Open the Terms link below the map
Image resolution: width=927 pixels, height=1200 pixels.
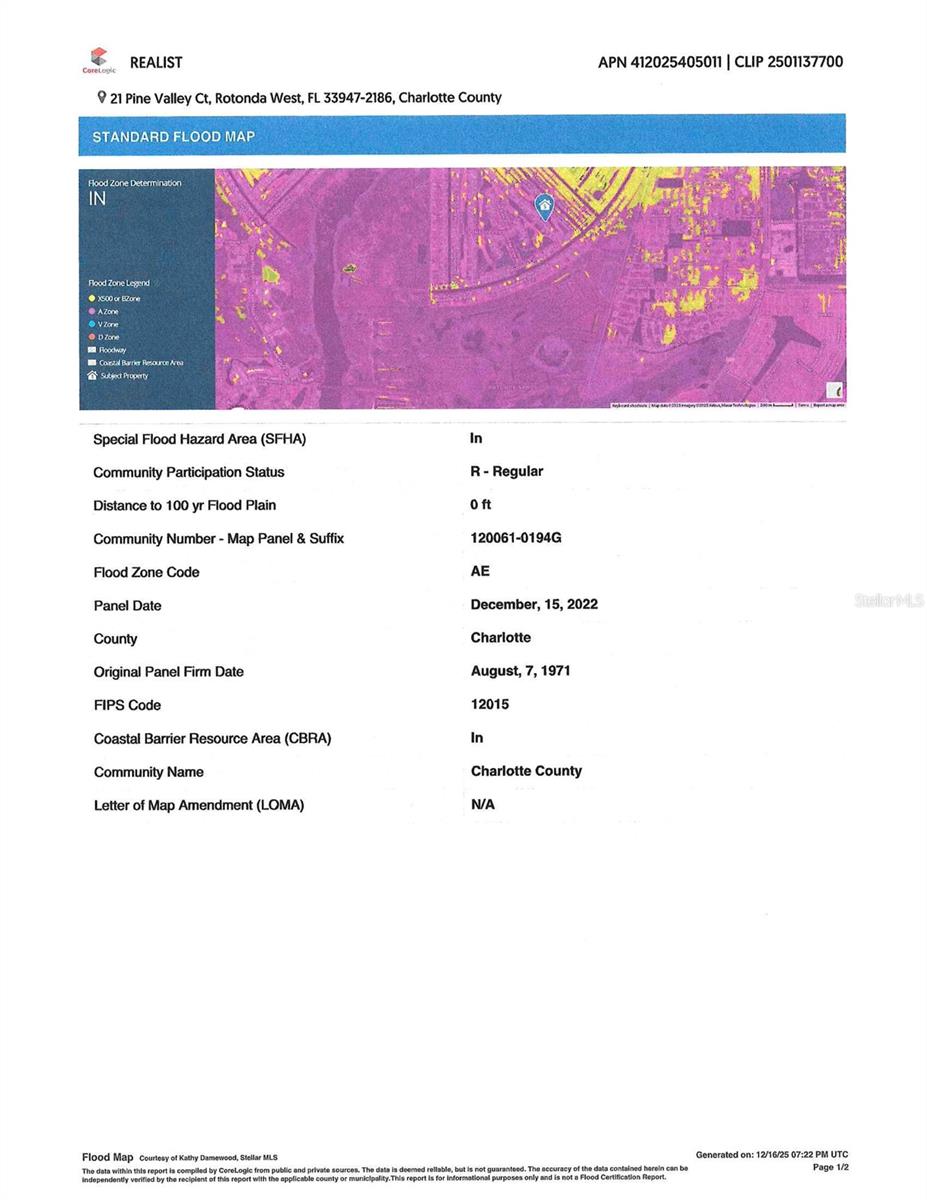point(806,406)
